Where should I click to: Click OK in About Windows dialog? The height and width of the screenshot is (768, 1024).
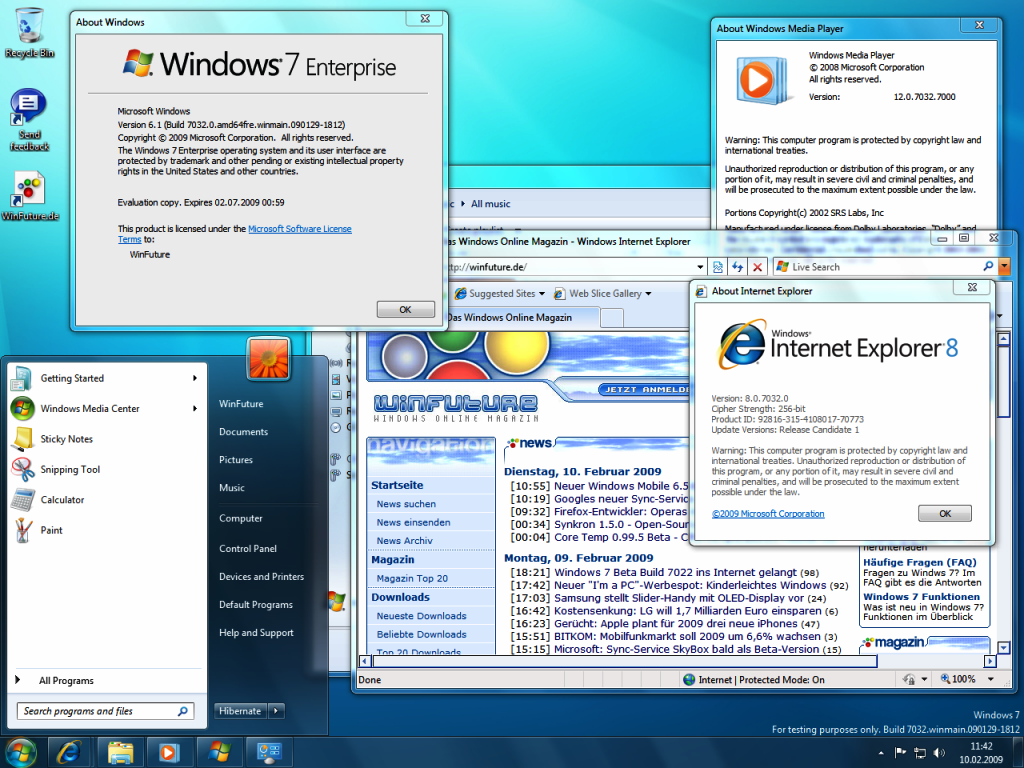(406, 310)
